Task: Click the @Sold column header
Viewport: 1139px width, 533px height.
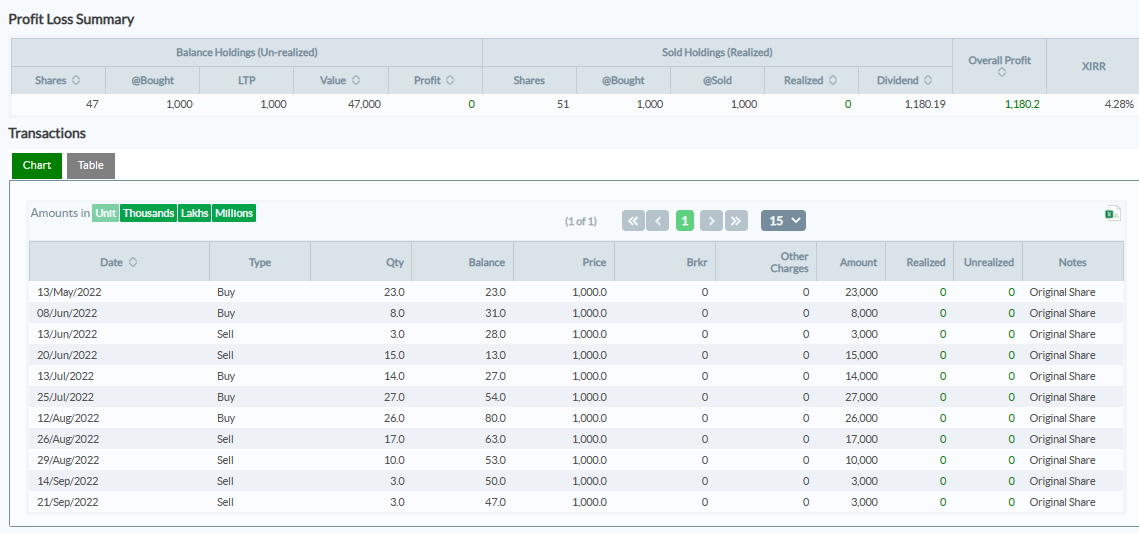Action: coord(717,81)
